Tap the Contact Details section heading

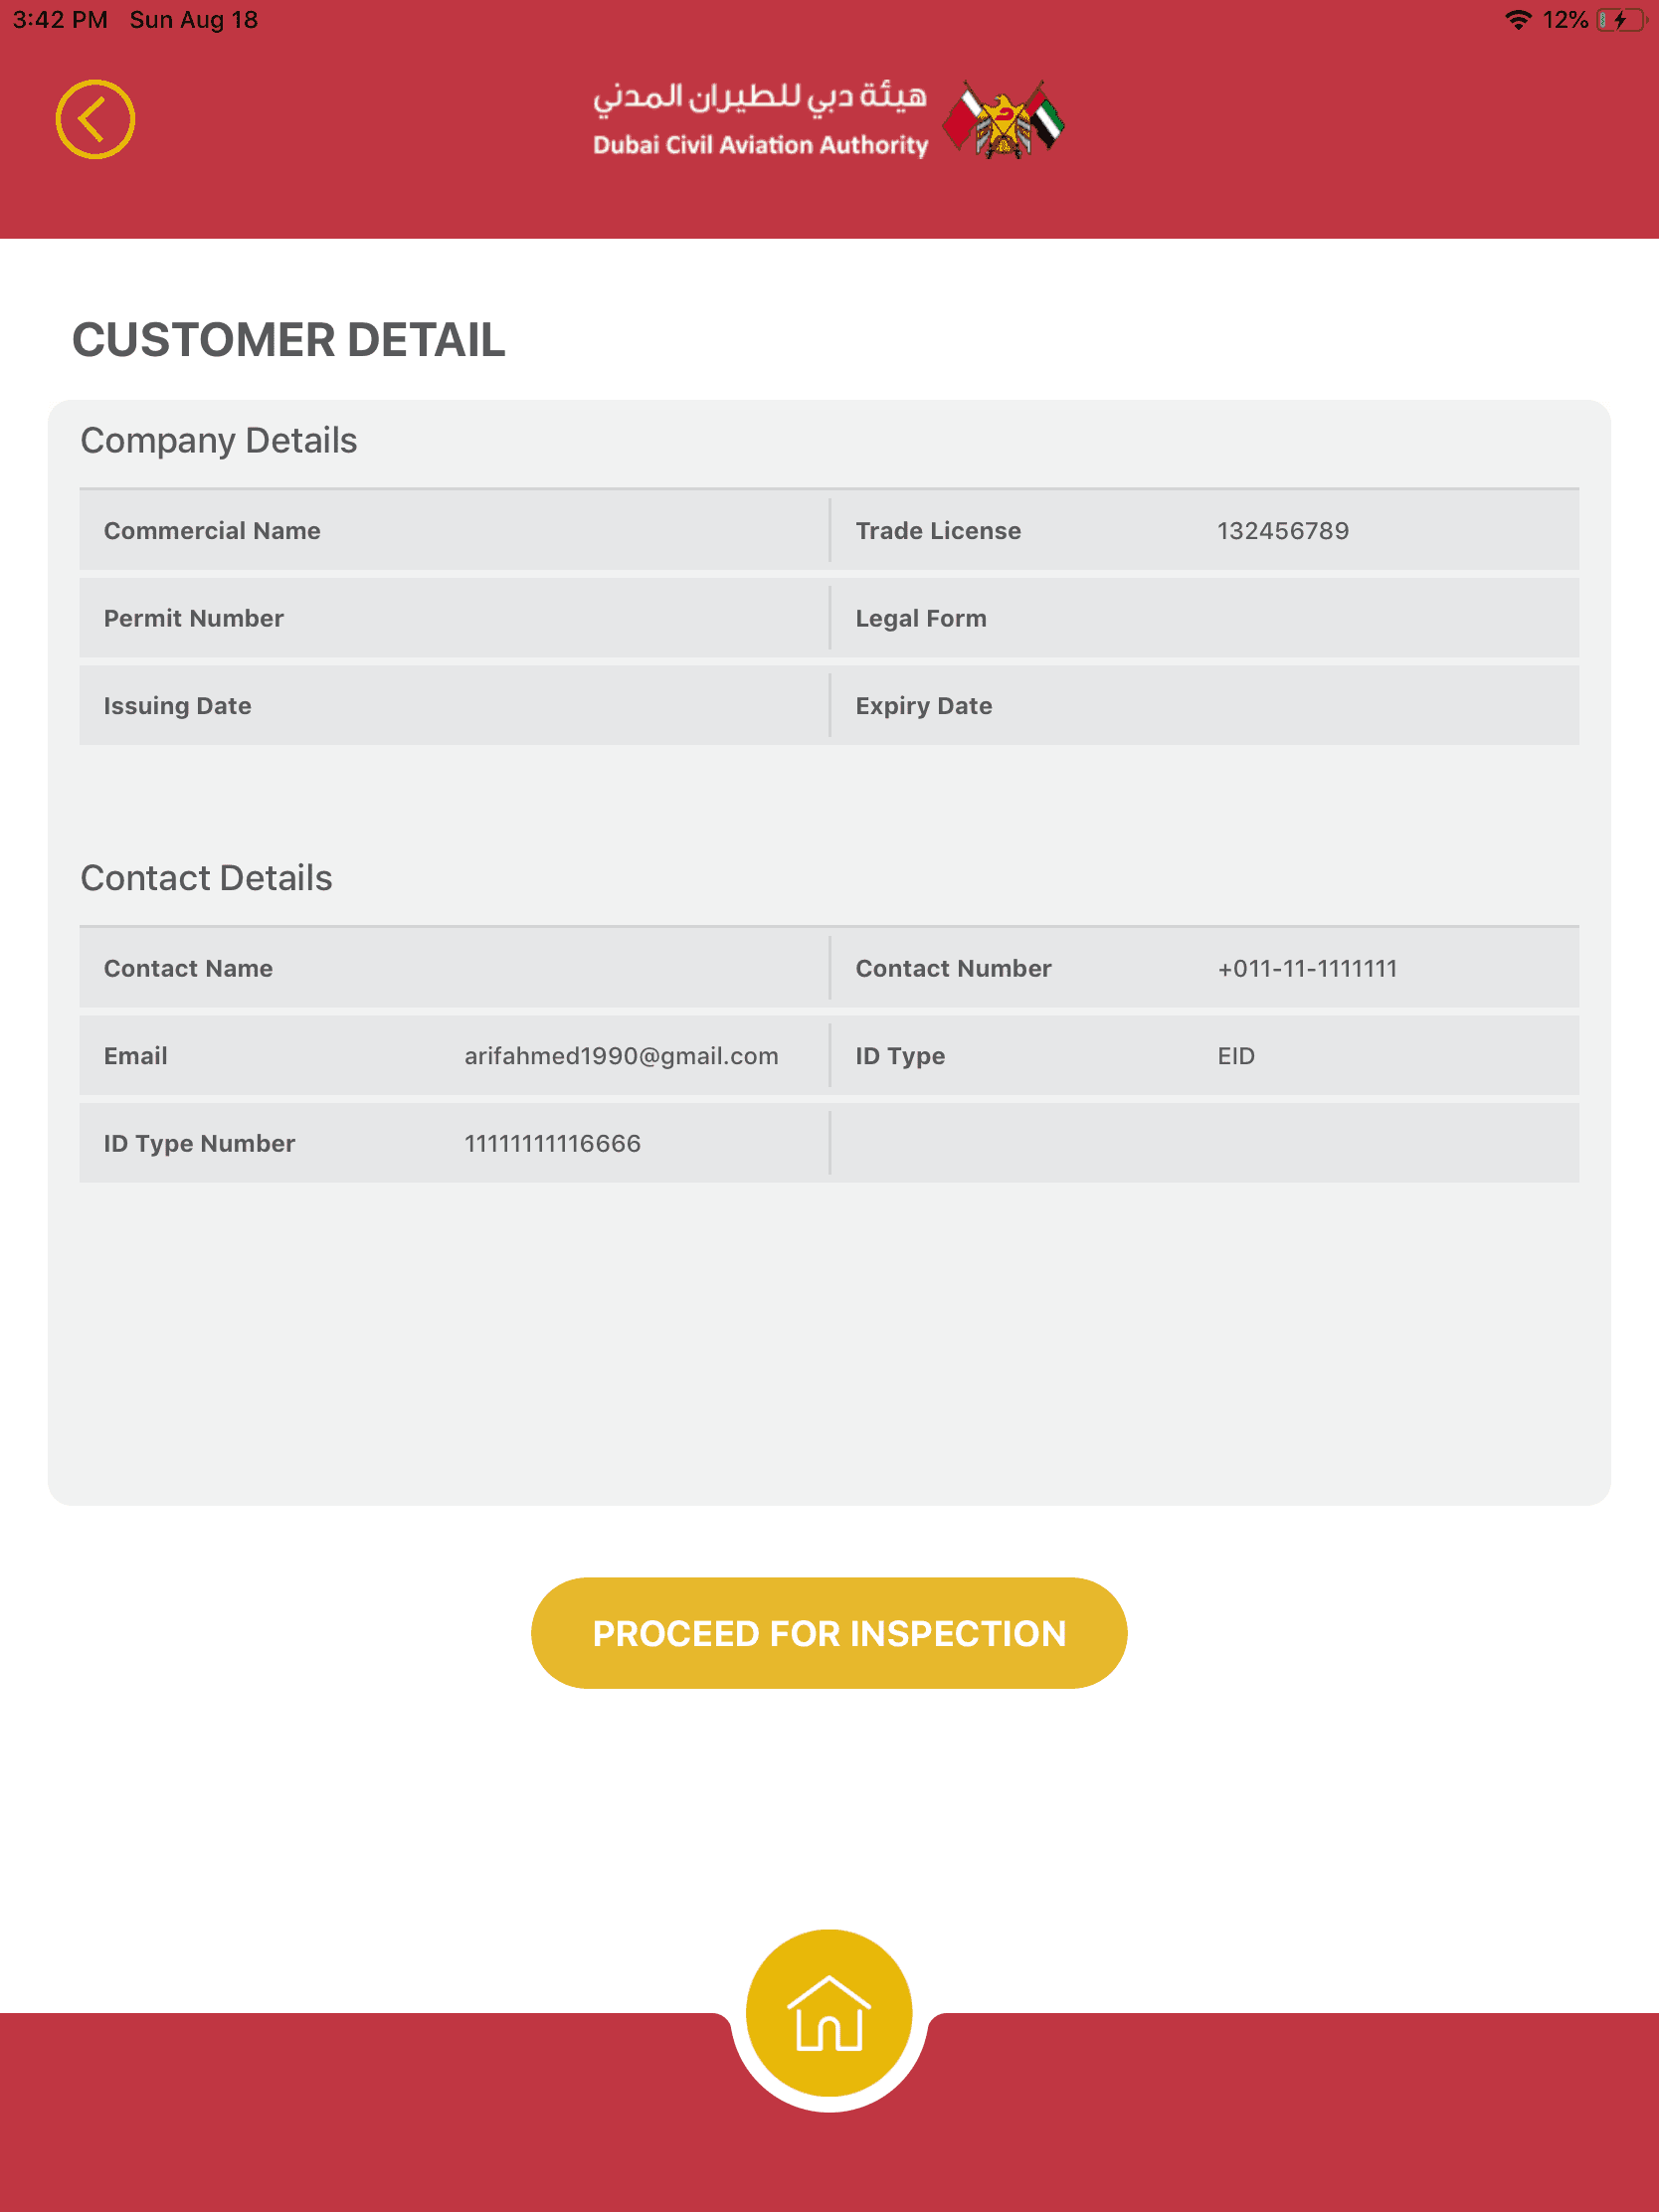(206, 878)
